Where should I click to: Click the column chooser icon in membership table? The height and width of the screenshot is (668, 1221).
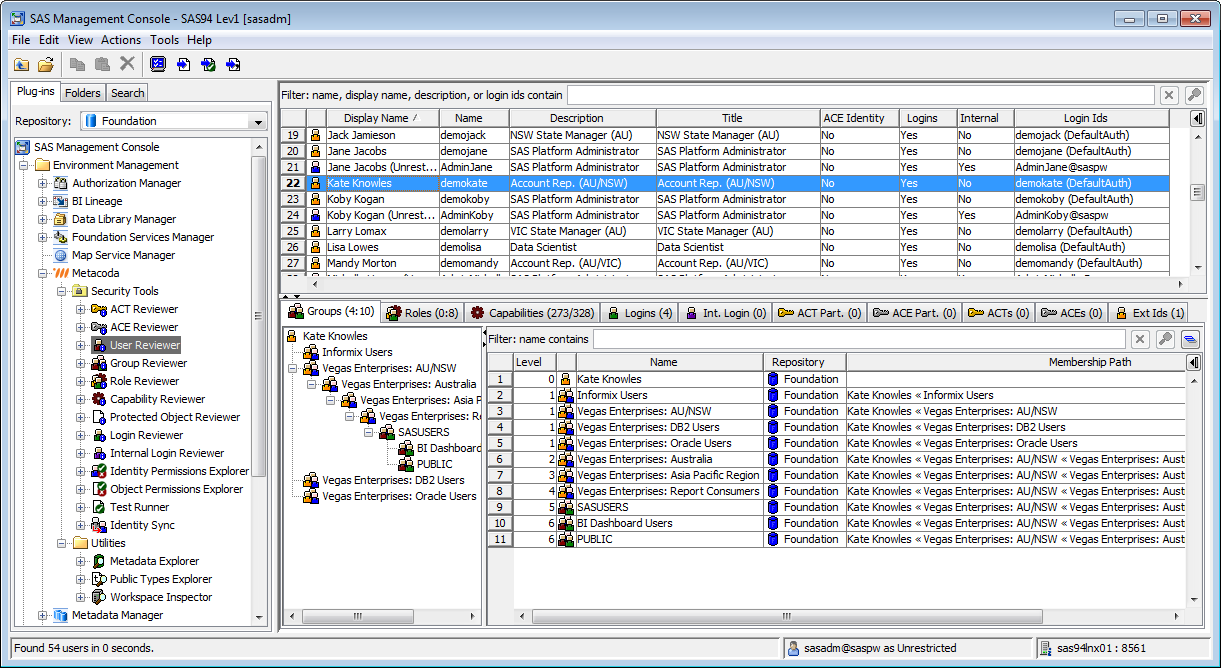tap(1194, 362)
